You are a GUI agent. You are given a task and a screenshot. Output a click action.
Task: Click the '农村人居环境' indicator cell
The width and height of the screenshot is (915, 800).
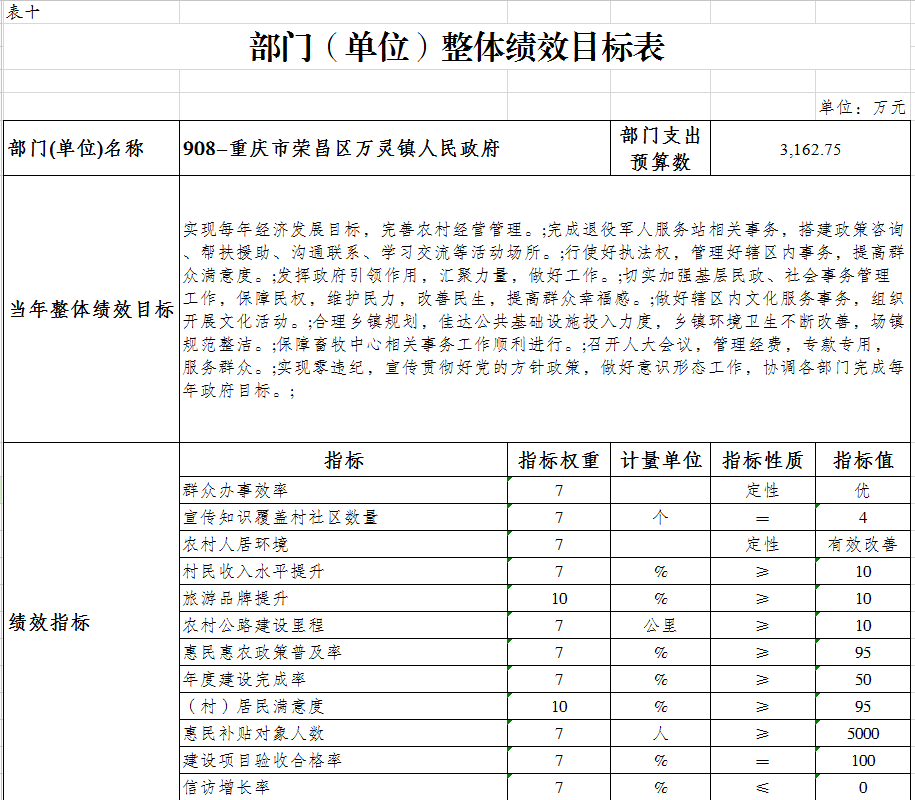click(x=344, y=544)
